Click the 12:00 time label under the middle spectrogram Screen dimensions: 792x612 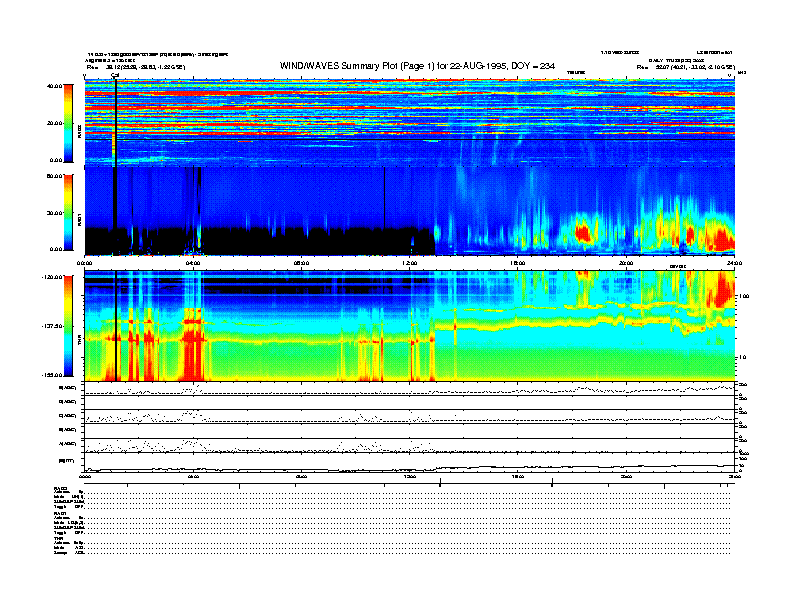tap(410, 263)
